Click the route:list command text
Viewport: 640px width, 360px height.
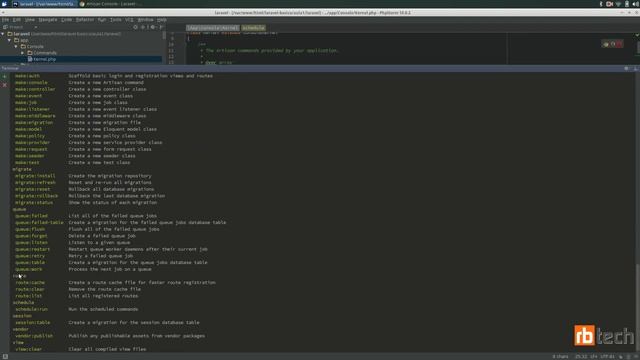click(29, 296)
